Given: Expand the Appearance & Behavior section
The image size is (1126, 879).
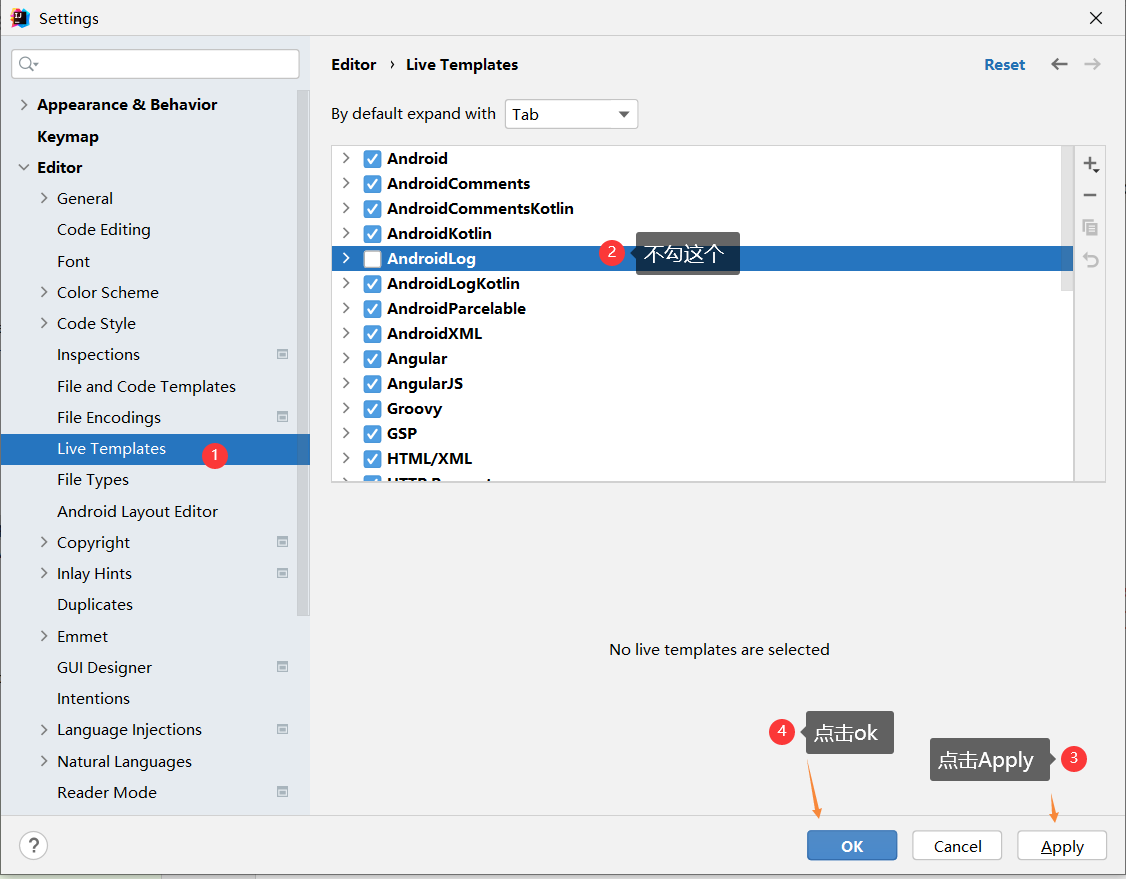Looking at the screenshot, I should pos(24,105).
